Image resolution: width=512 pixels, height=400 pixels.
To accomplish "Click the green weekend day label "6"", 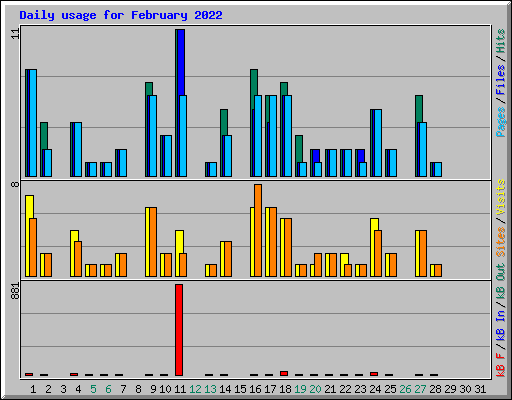I will [x=108, y=389].
